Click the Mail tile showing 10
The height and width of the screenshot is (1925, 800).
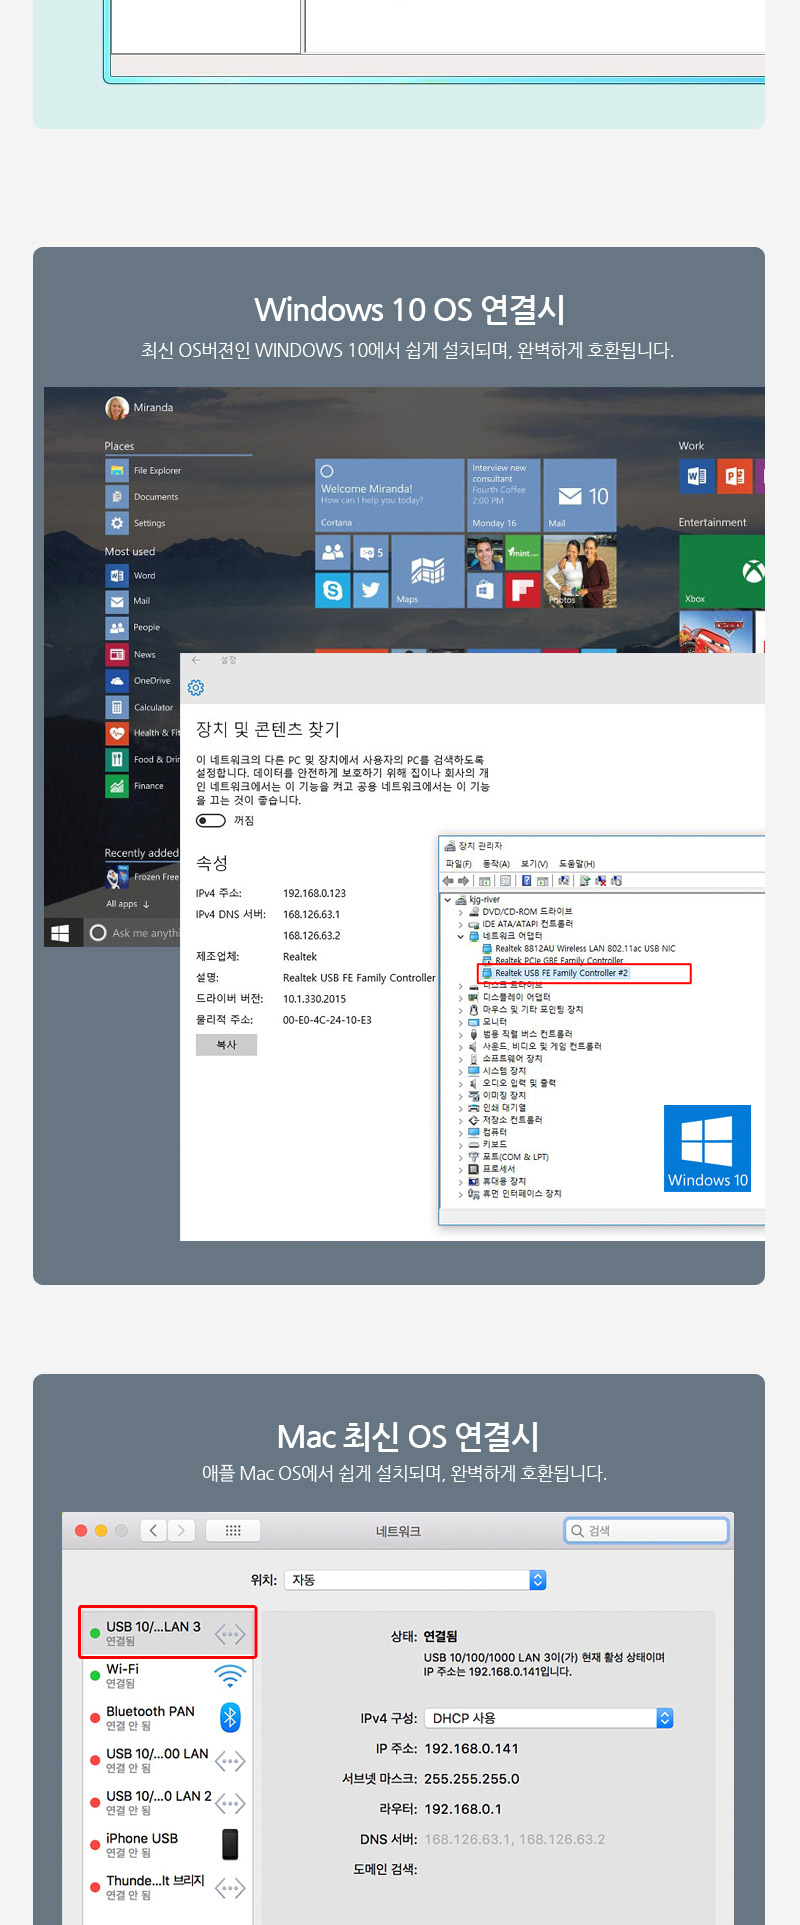tap(580, 496)
